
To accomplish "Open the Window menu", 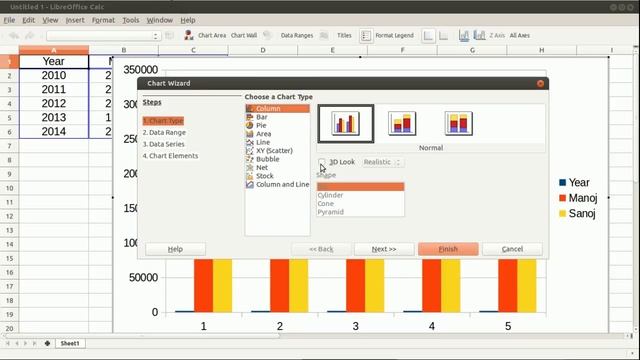I will coord(160,20).
